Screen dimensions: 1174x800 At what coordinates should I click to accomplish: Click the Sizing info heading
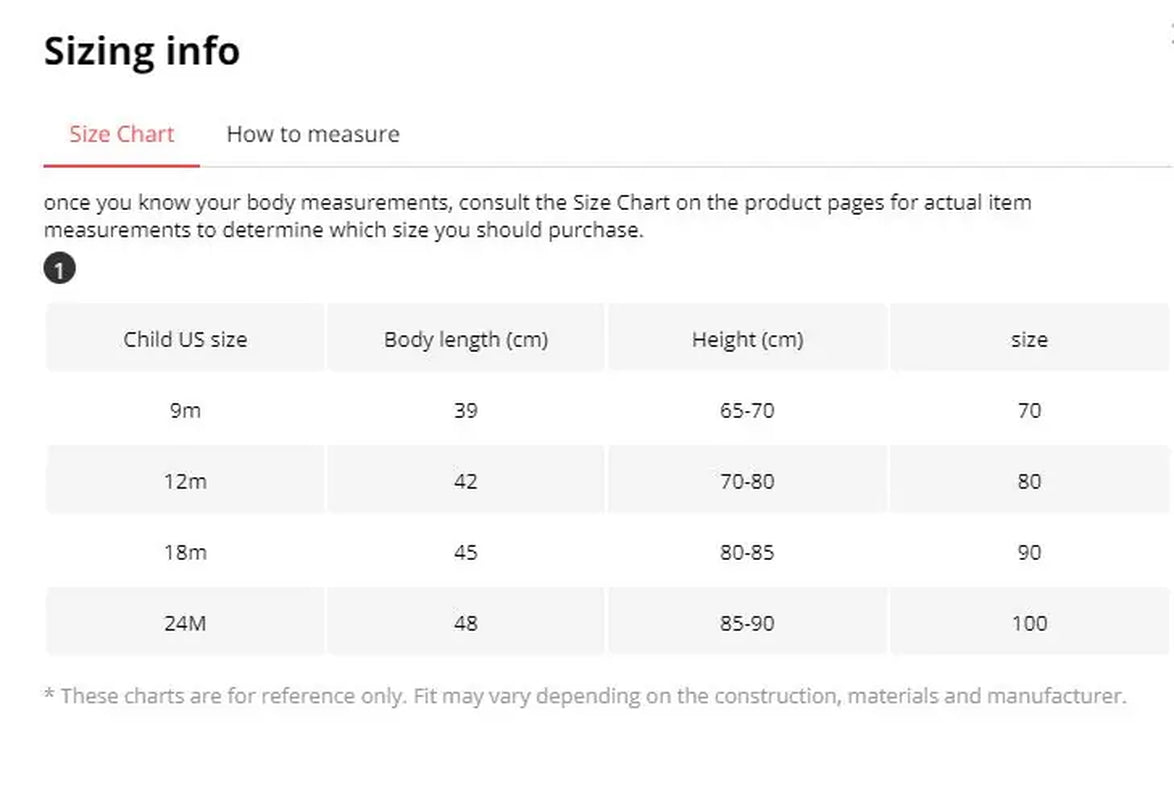141,51
